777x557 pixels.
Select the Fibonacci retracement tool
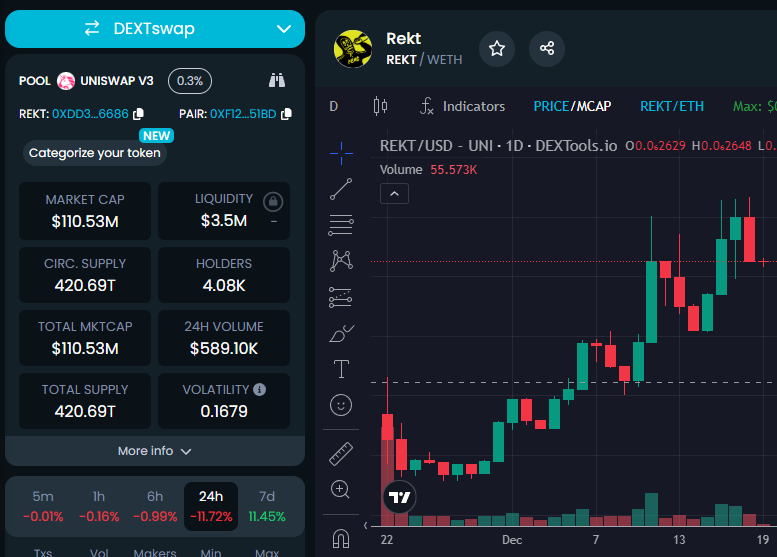(x=341, y=225)
